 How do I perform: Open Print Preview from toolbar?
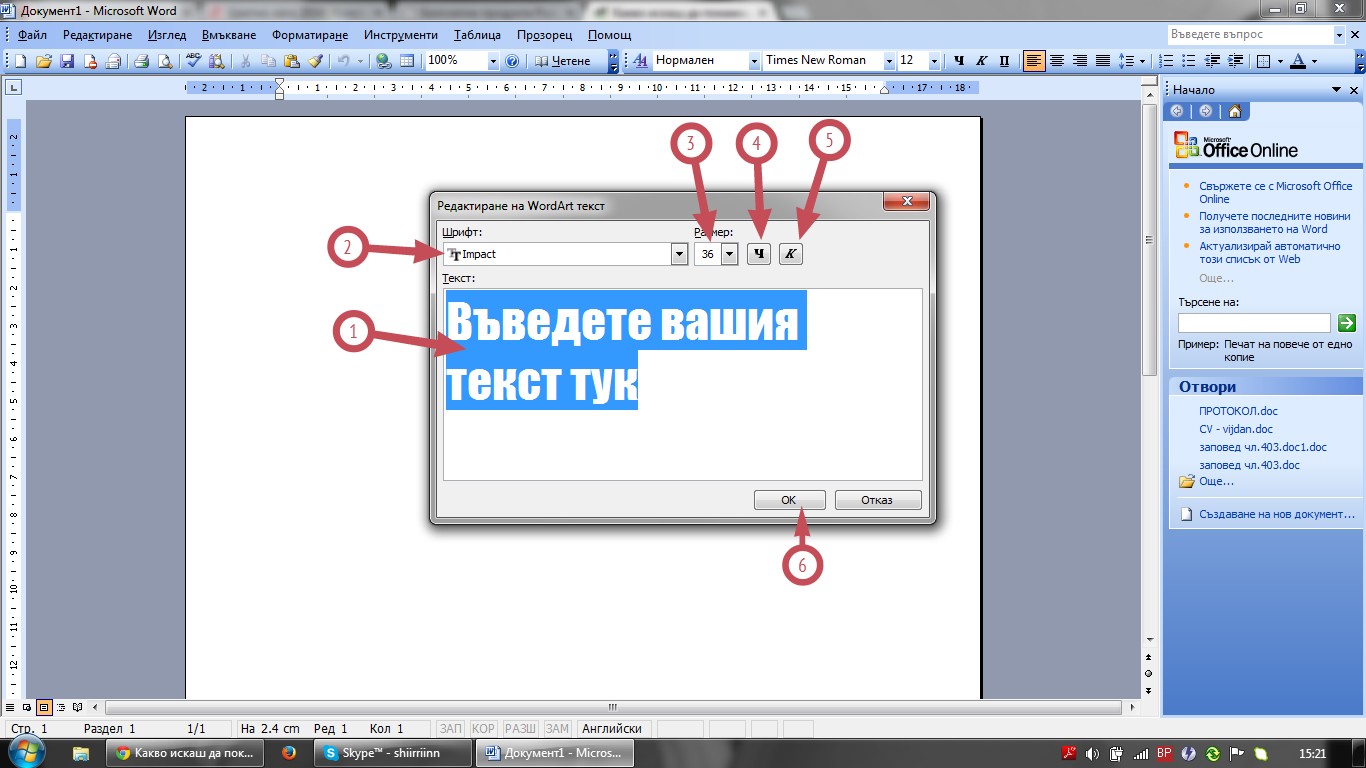click(165, 61)
